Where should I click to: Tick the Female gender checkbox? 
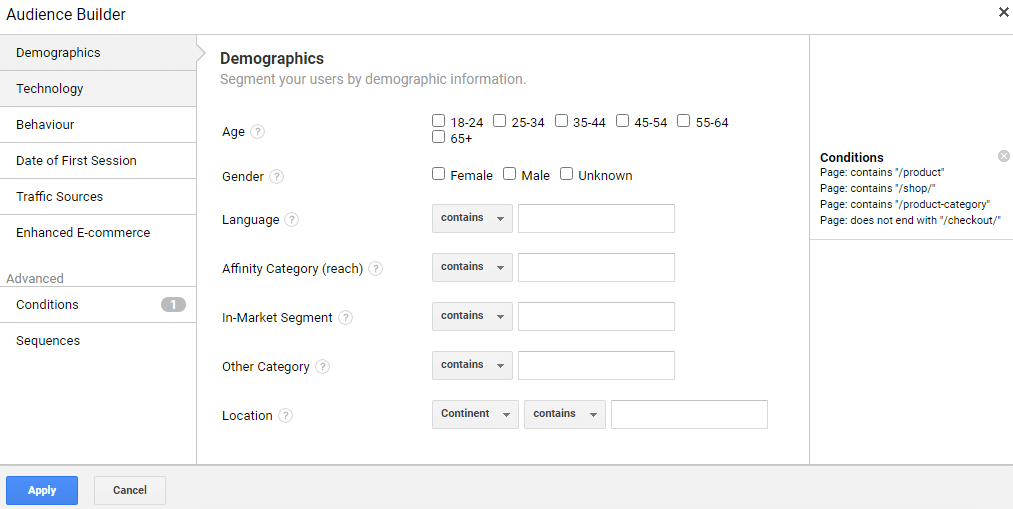[x=438, y=174]
